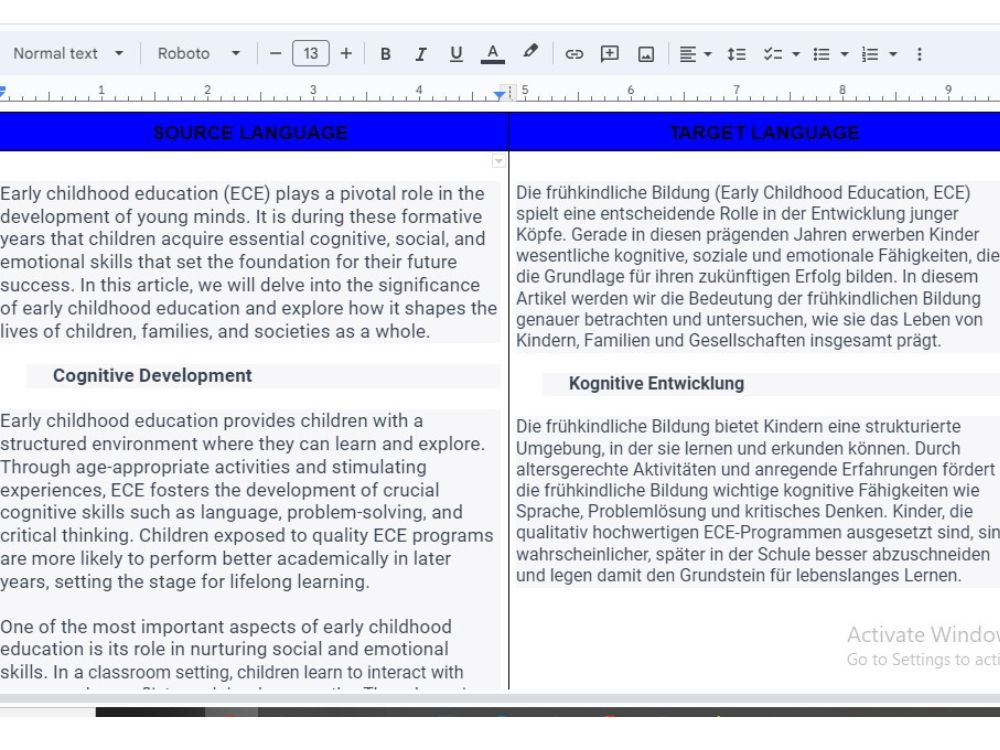Click the SOURCE LANGUAGE header cell
The height and width of the screenshot is (750, 1000).
254,132
